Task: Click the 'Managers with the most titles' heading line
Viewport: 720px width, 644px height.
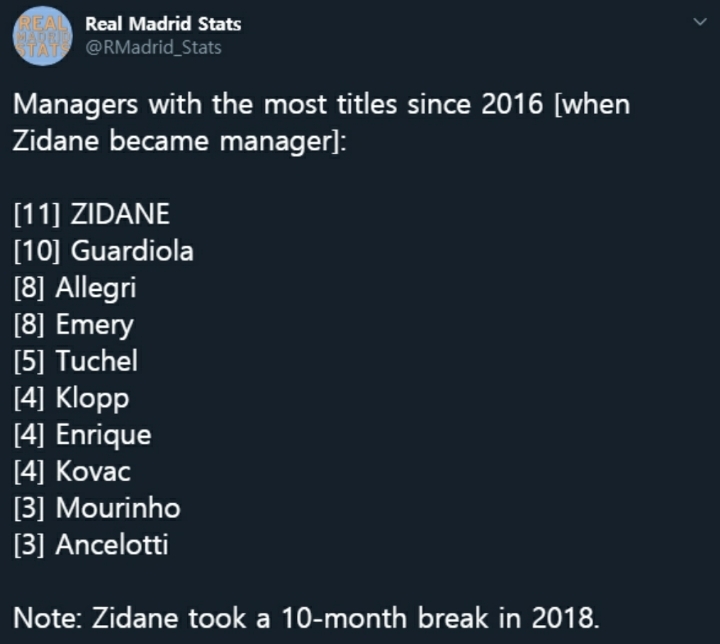Action: click(x=320, y=104)
